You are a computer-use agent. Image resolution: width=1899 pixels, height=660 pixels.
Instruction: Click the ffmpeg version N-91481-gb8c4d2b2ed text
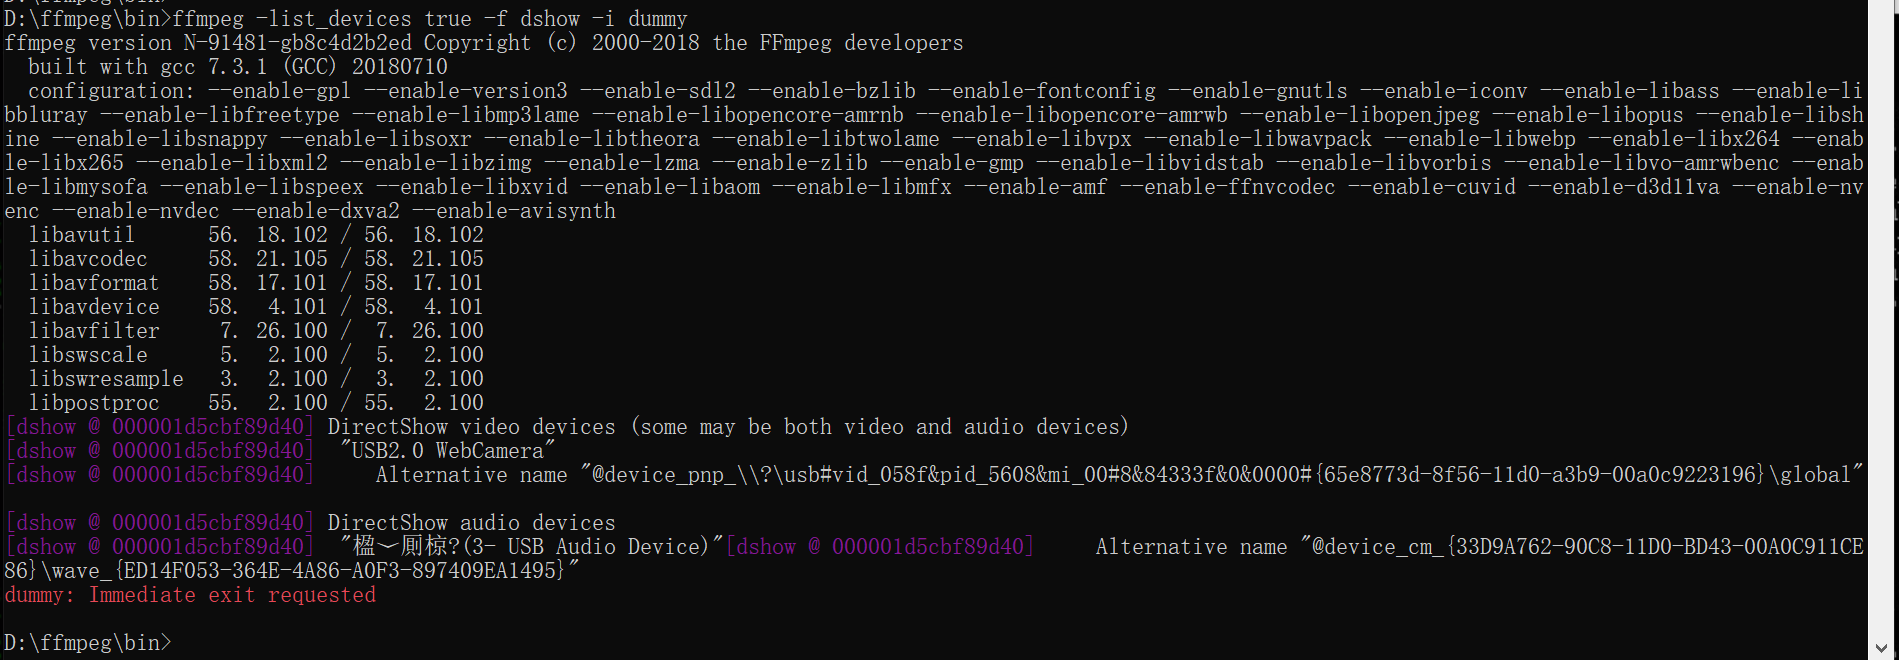tap(207, 43)
